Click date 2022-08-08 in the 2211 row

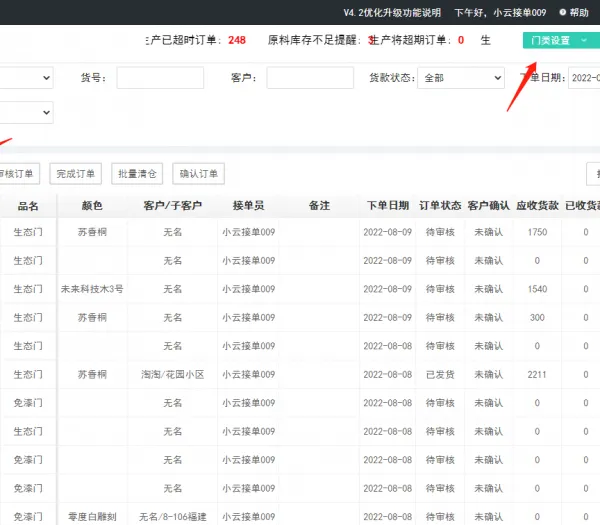(x=388, y=375)
